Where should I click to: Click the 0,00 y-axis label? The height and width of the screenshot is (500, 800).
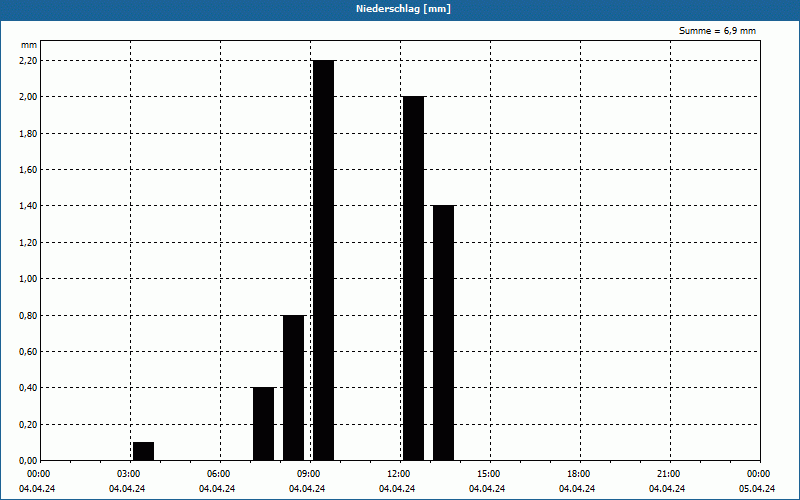click(28, 461)
